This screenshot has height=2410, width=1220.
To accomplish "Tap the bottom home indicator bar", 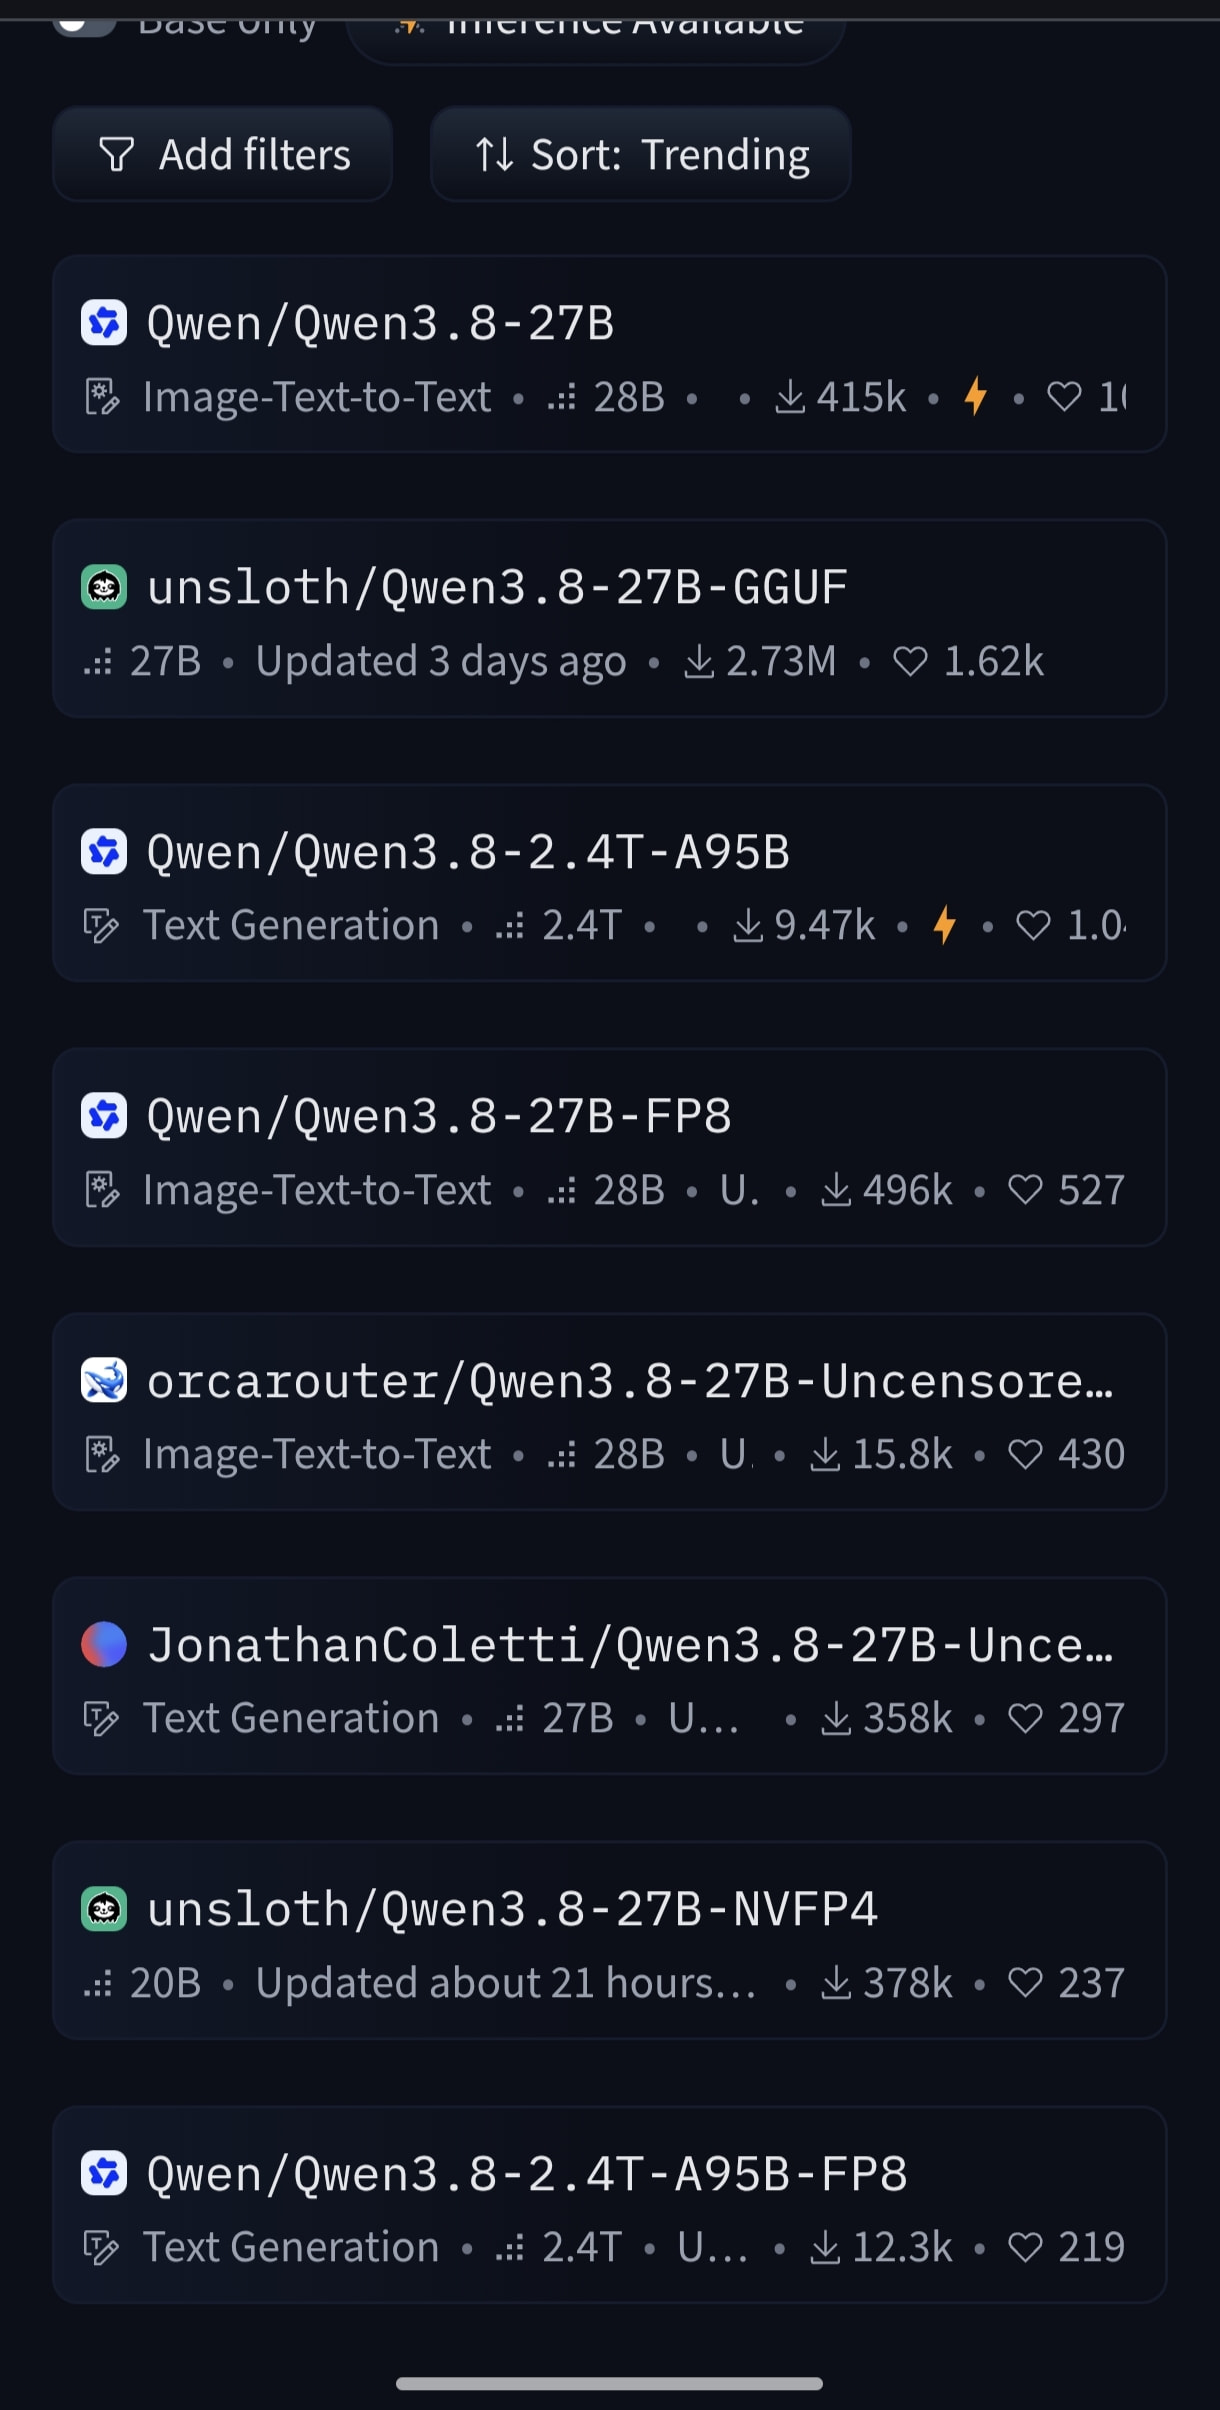I will pyautogui.click(x=609, y=2384).
